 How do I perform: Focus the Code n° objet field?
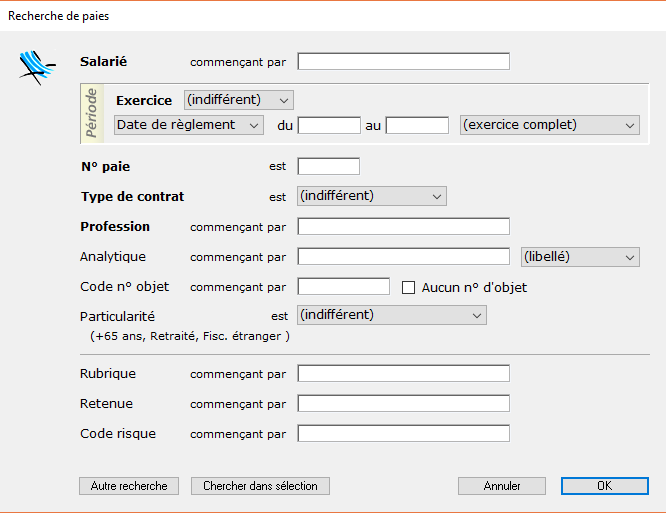click(344, 287)
